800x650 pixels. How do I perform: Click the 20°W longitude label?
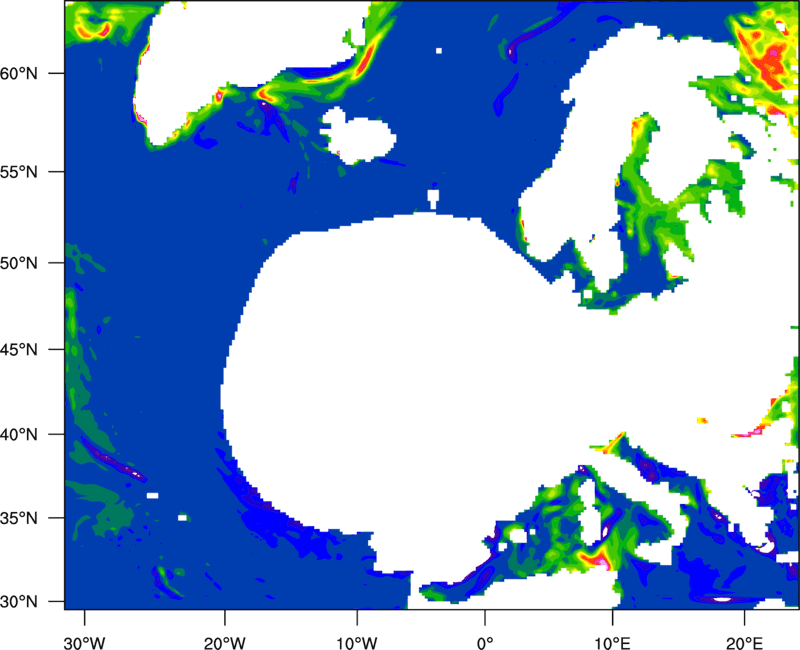pos(225,643)
